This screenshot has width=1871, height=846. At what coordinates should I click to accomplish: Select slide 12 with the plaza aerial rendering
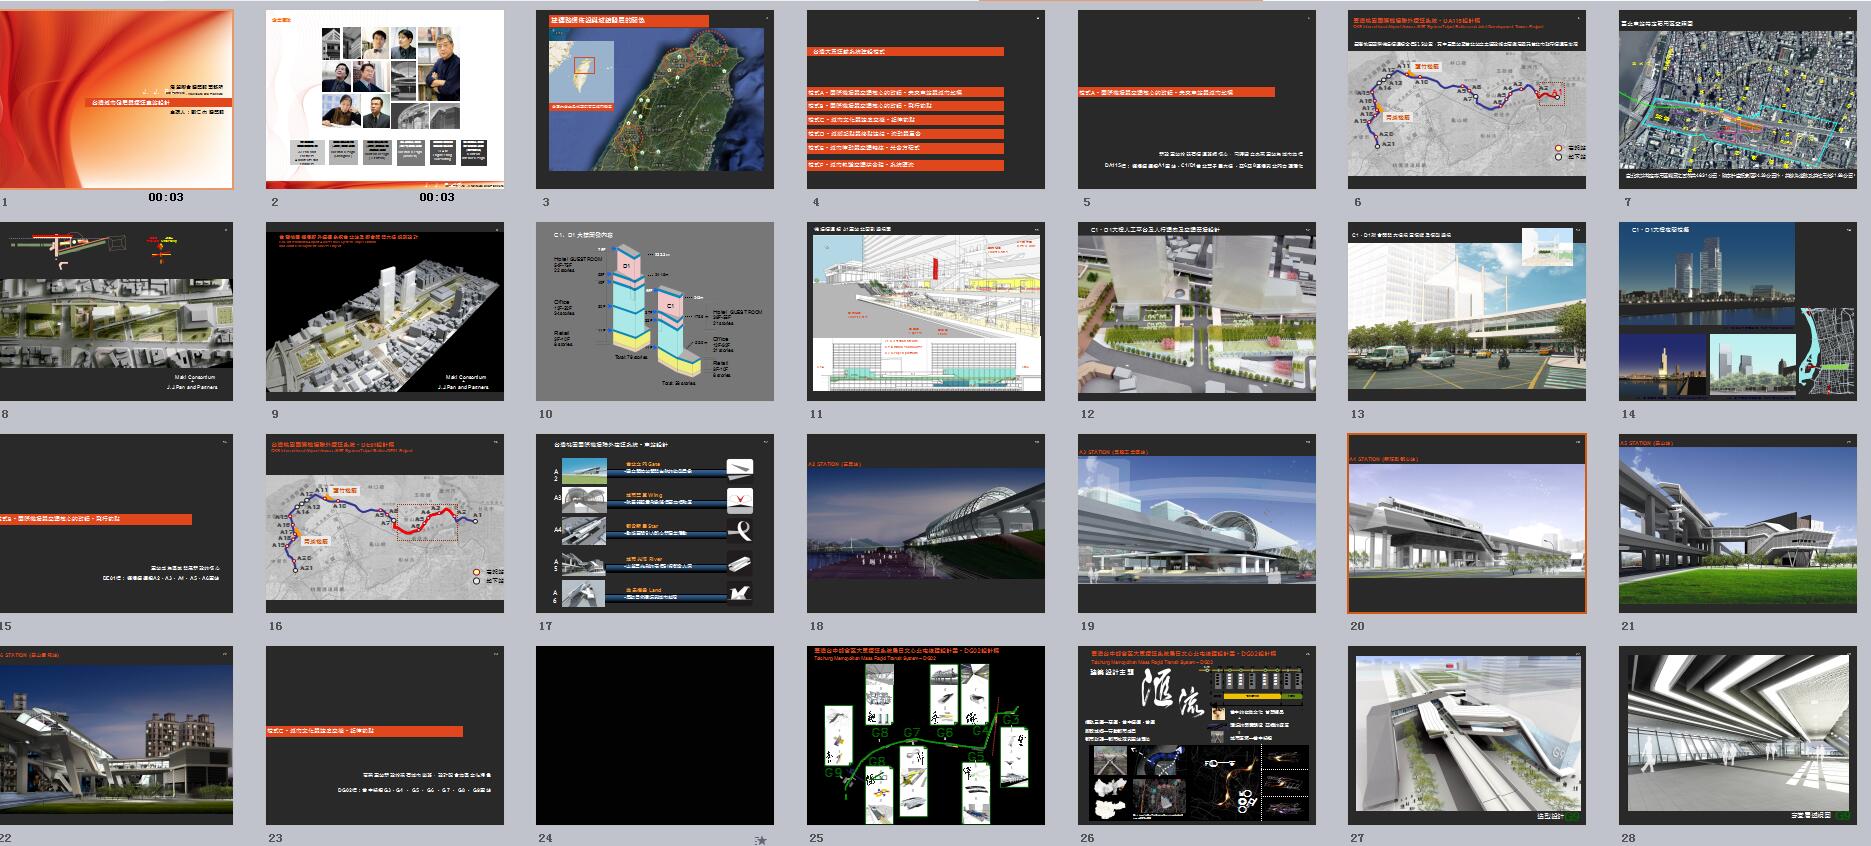point(1197,311)
